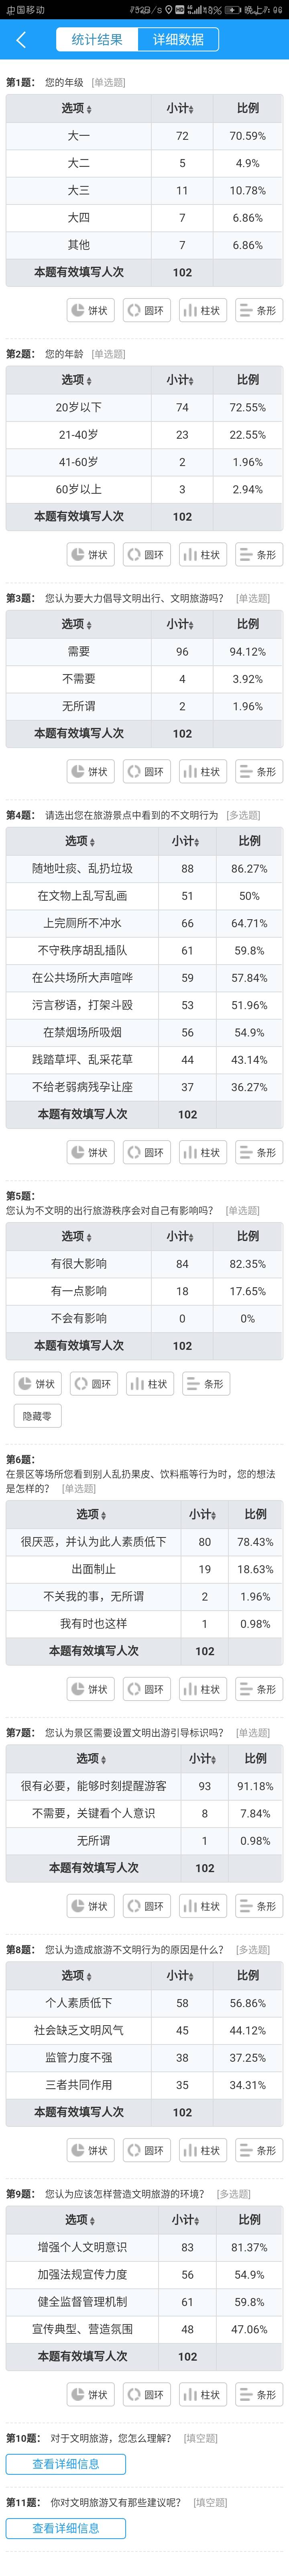This screenshot has width=289, height=2576.
Task: Sort question 2 table by 选项
Action: pyautogui.click(x=78, y=380)
